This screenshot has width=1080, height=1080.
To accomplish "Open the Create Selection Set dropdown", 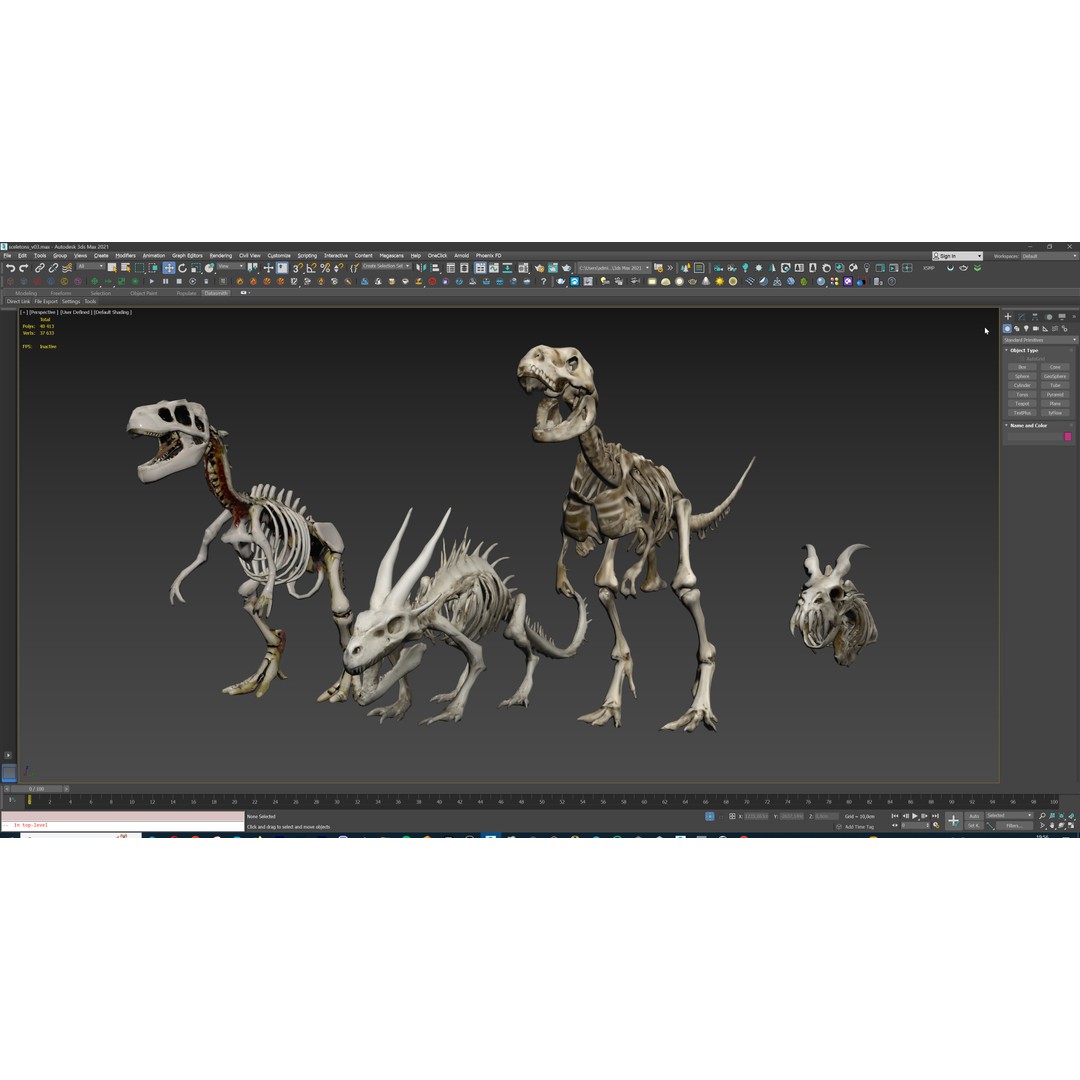I will (386, 266).
